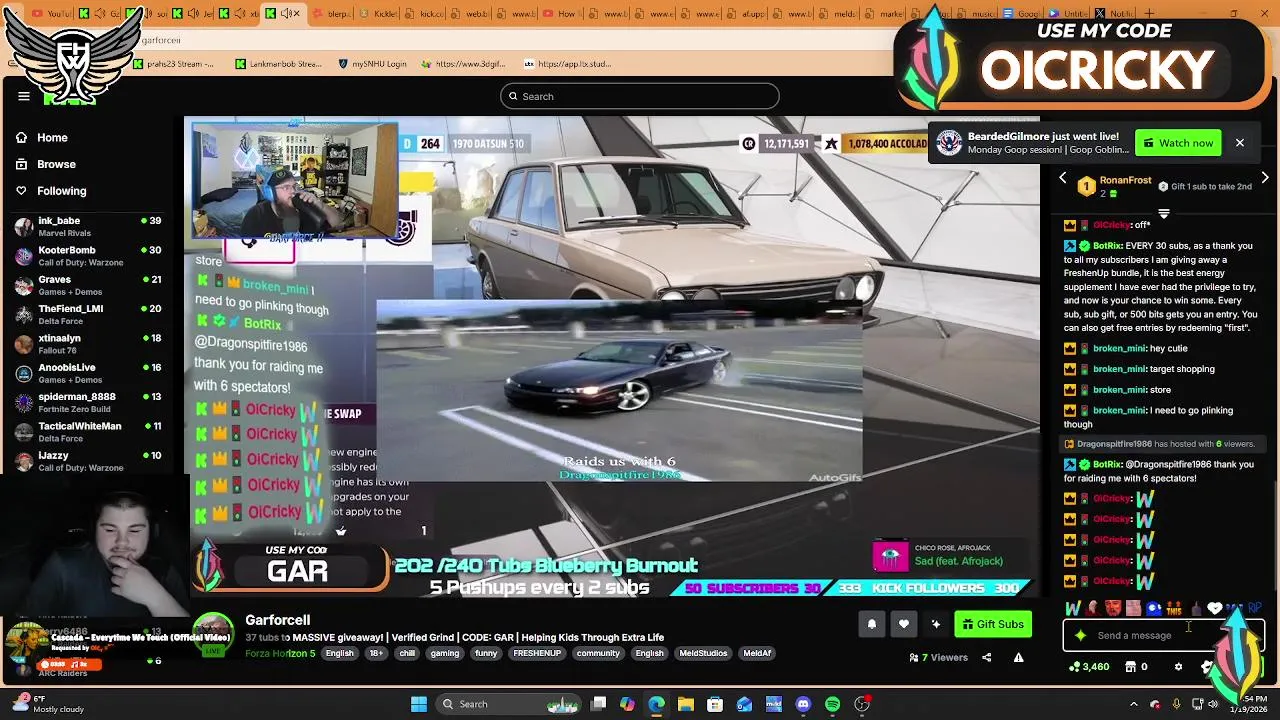1280x720 pixels.
Task: Pick the white heart emote quick button
Action: (x=1214, y=608)
